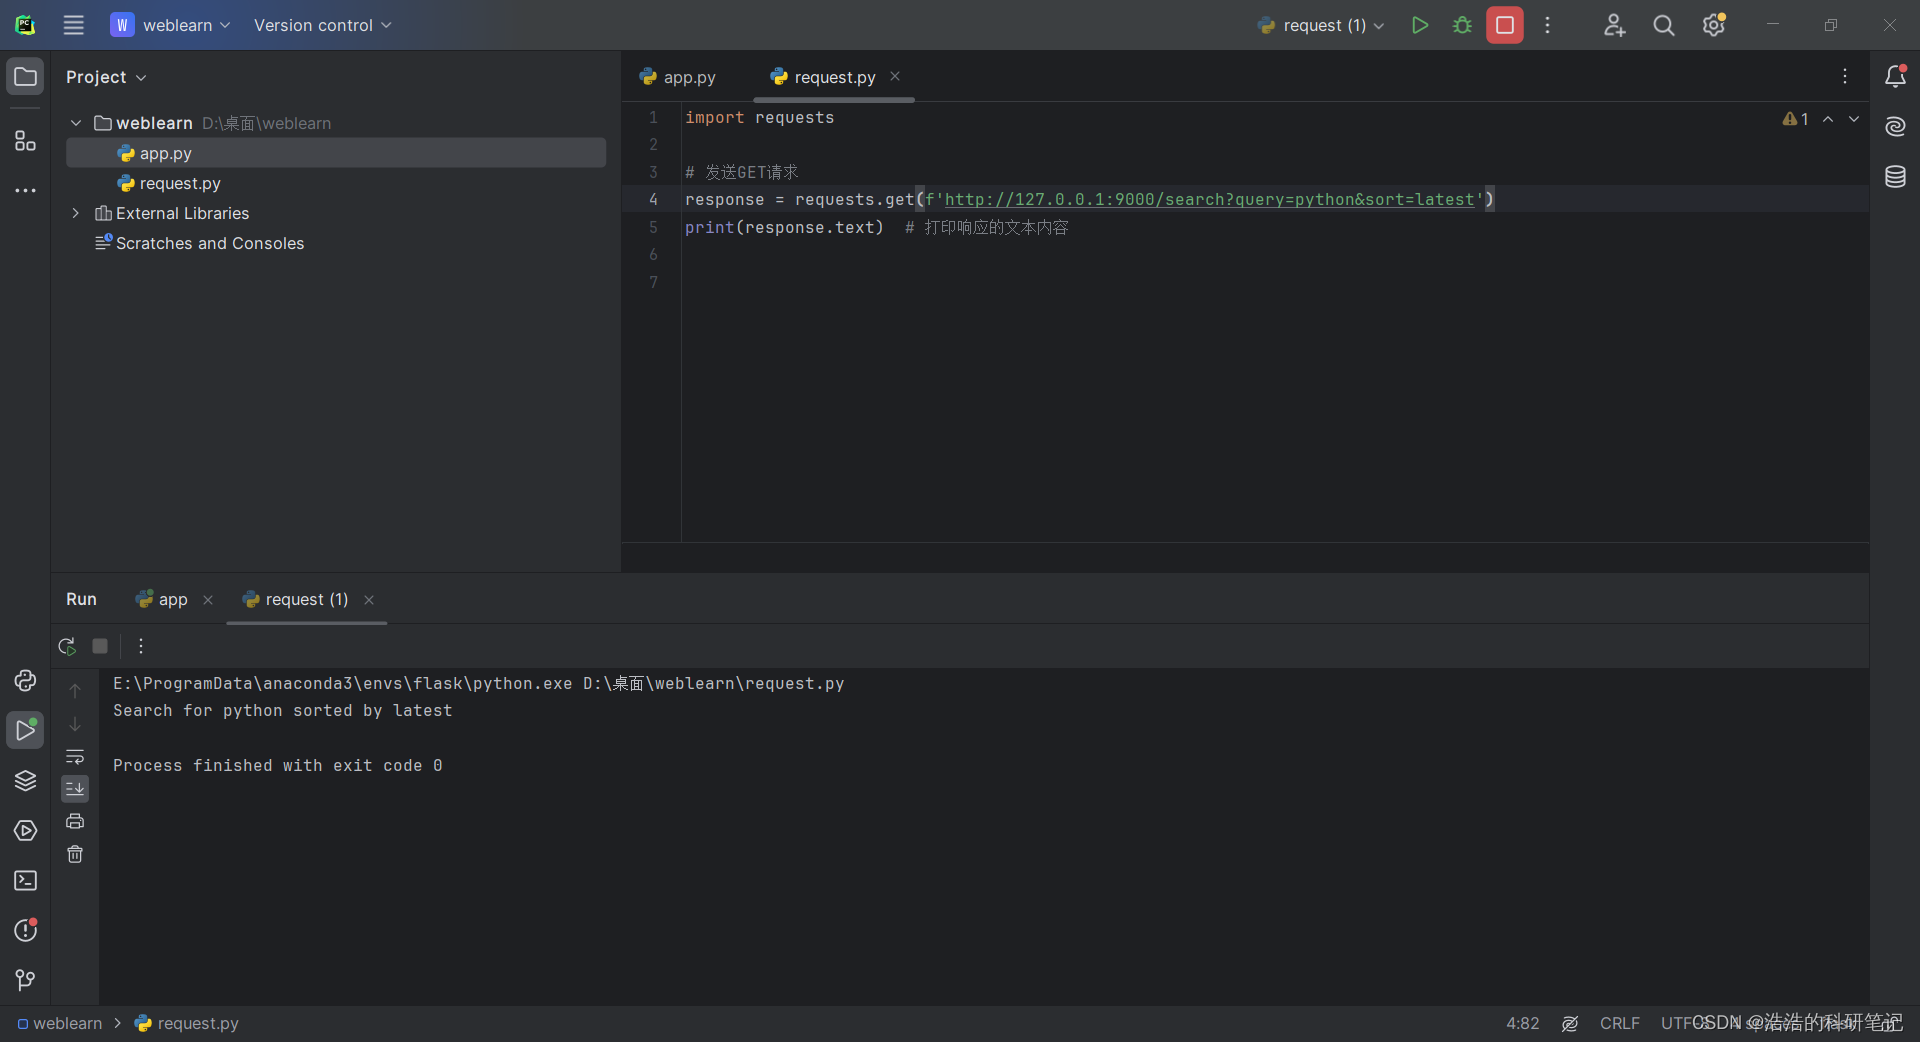Click print(response.text) on line 5

(784, 227)
